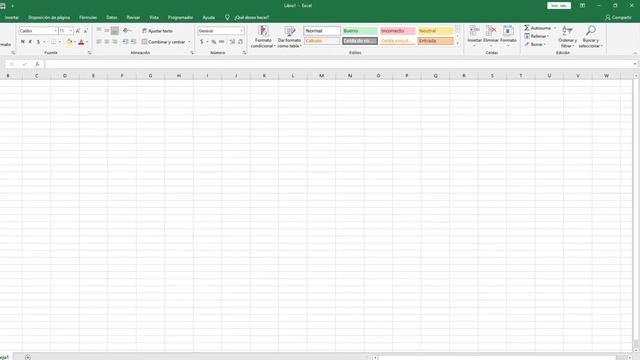Viewport: 640px width, 360px height.
Task: Click Combinar y centrar button
Action: click(x=163, y=42)
